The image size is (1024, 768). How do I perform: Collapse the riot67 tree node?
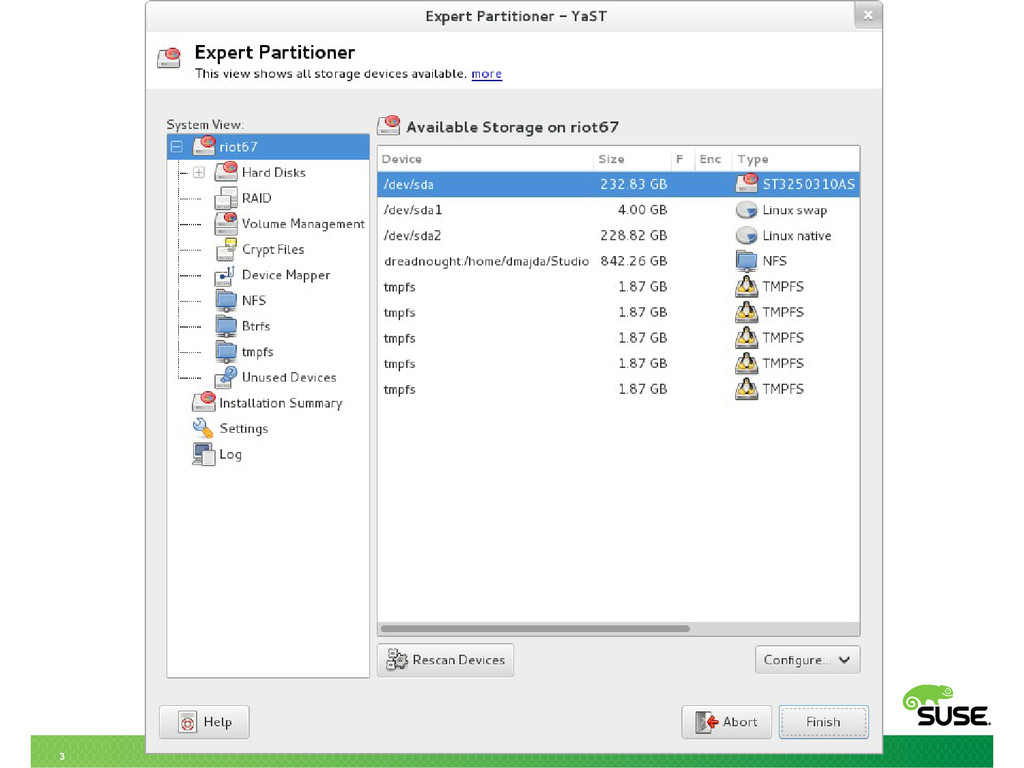(176, 146)
